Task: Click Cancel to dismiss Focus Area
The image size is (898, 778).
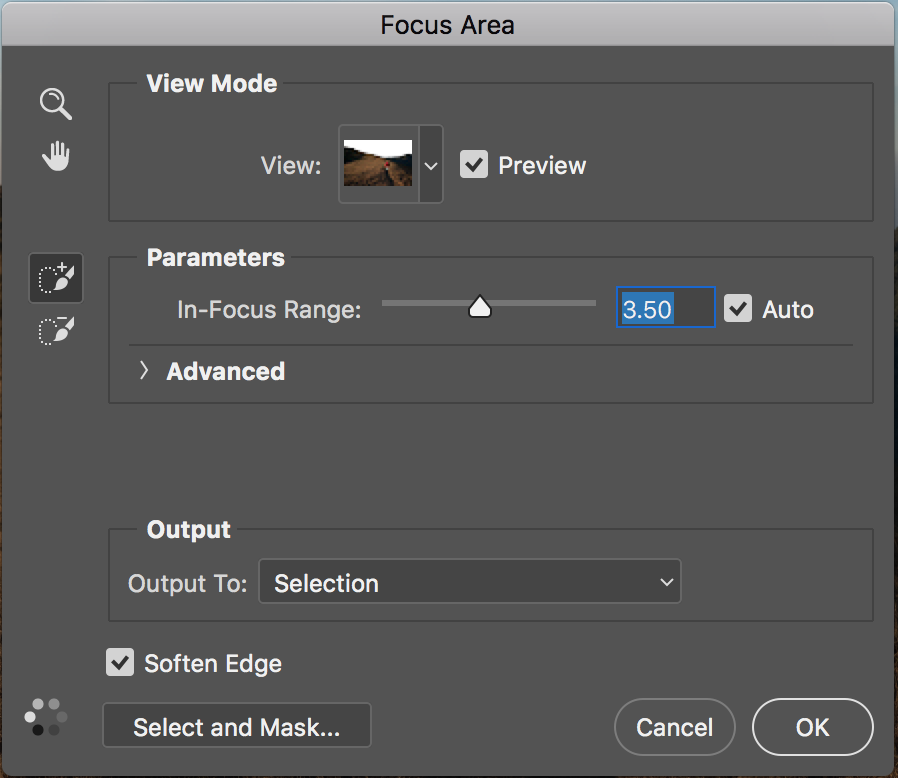Action: coord(675,727)
